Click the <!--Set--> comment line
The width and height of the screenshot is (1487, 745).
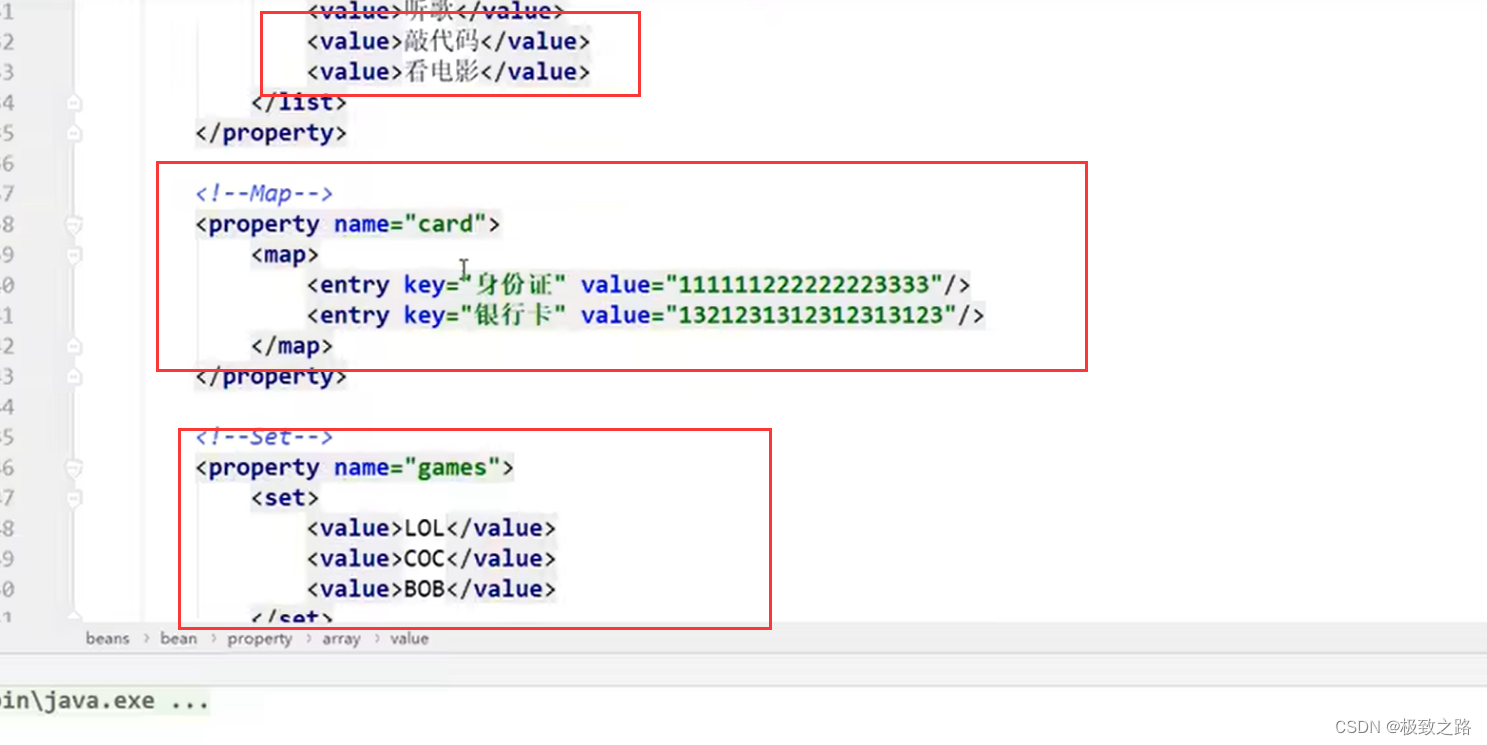(264, 437)
